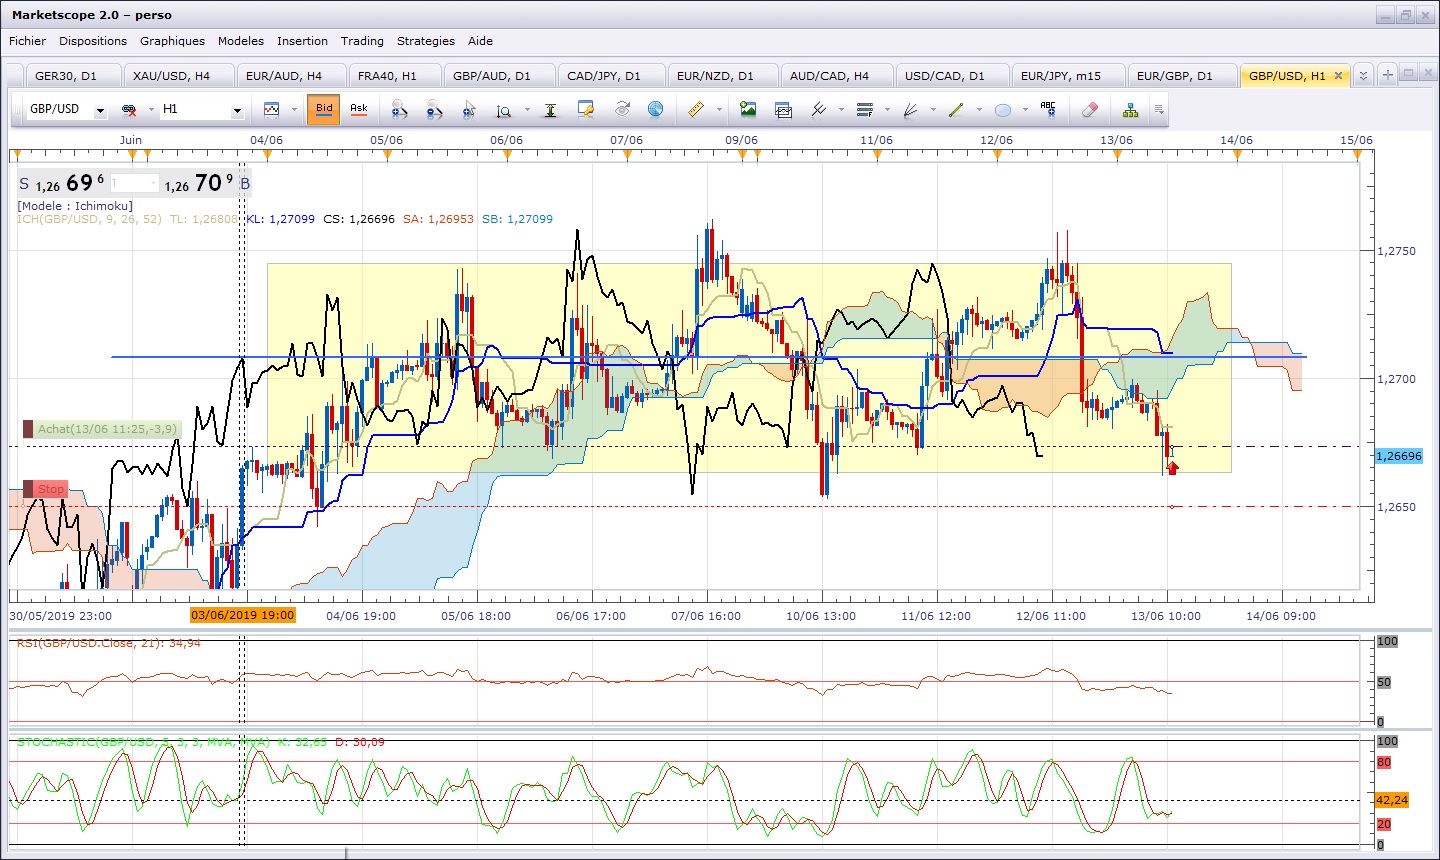The width and height of the screenshot is (1440, 860).
Task: Click the B buy price button
Action: point(208,183)
